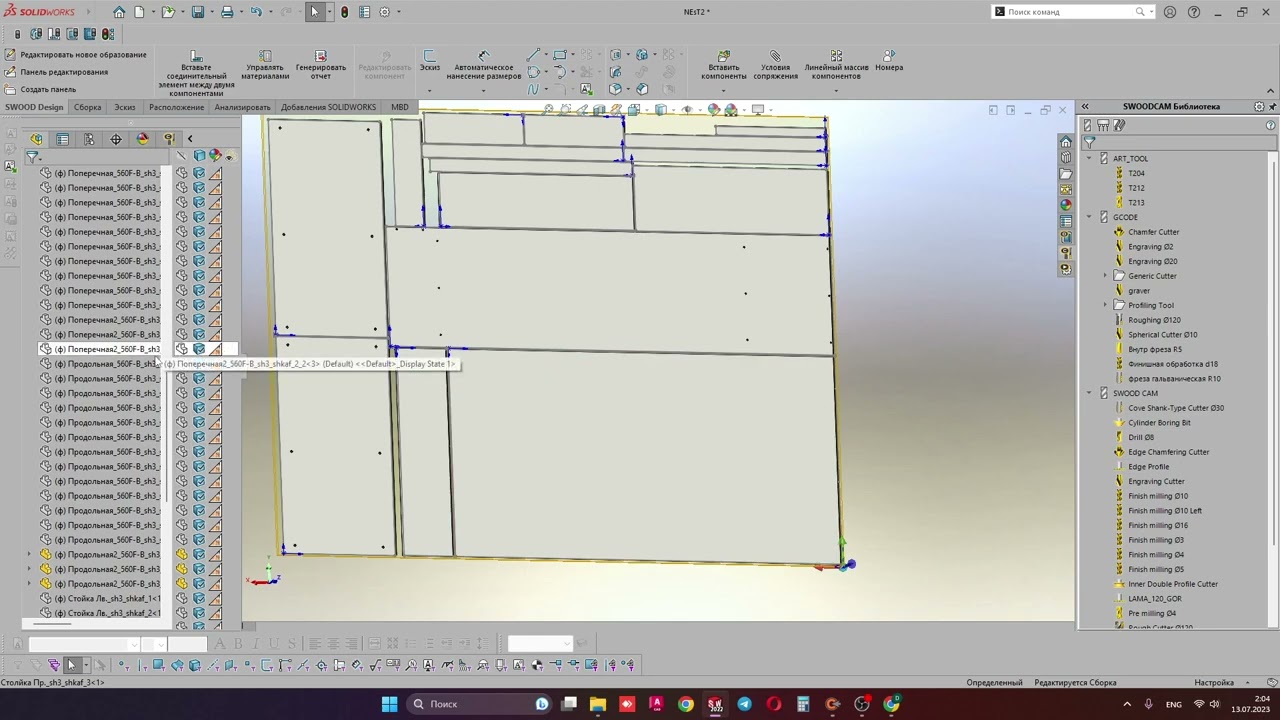Open the Select tool dropdown arrow
This screenshot has height=720, width=1280.
tap(328, 12)
